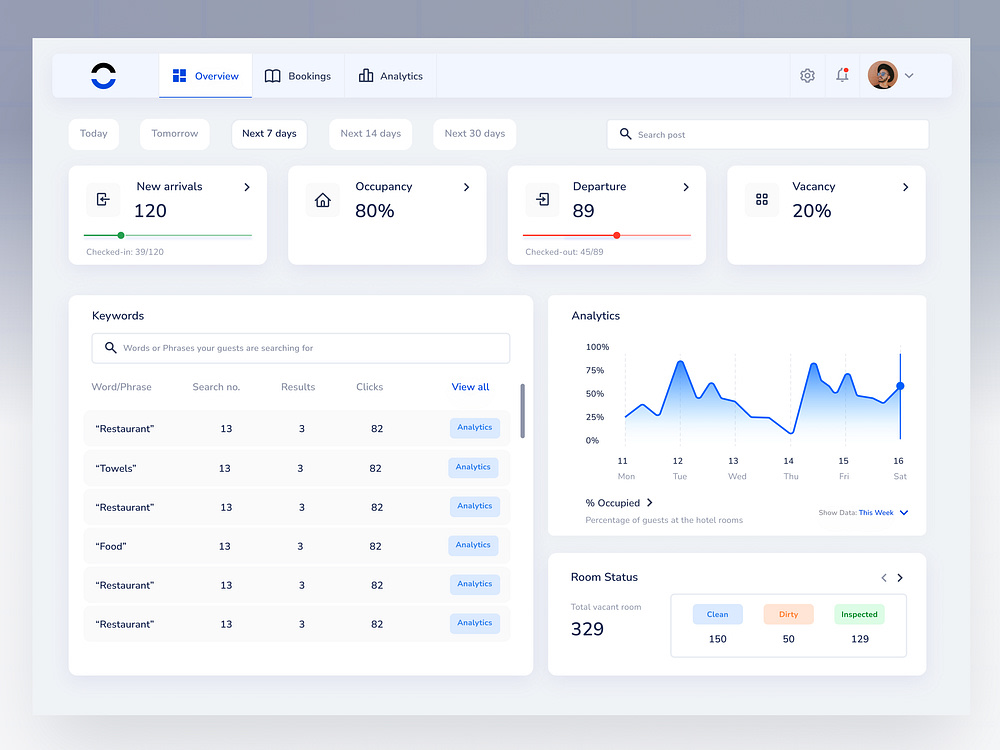Select the Next 14 days filter
The height and width of the screenshot is (750, 1000).
click(x=371, y=134)
